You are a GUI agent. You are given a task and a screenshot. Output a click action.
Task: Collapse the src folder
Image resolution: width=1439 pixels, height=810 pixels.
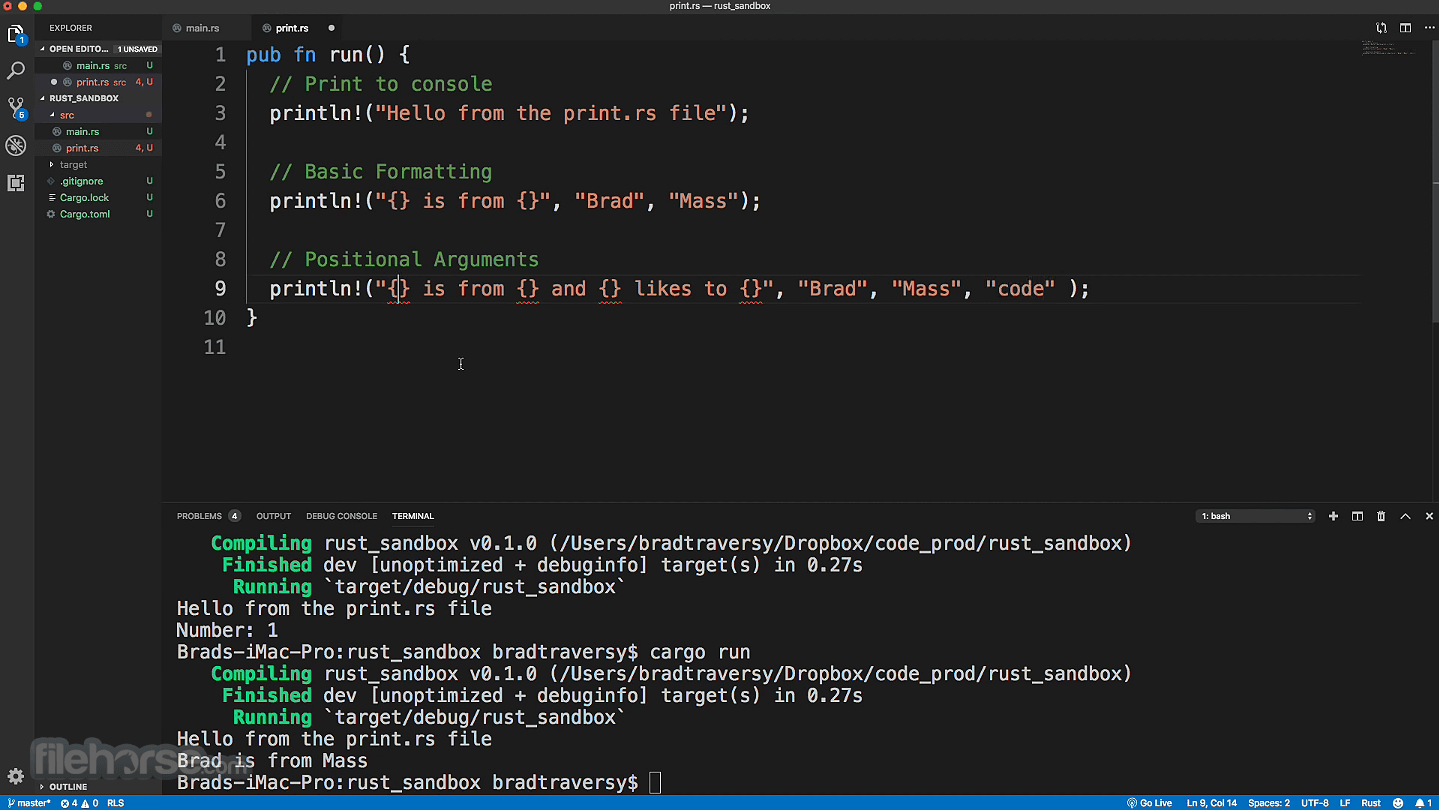[x=98, y=115]
